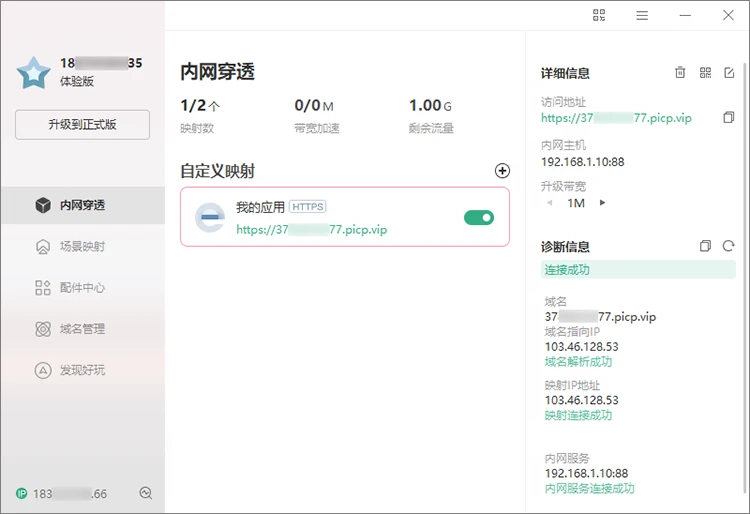Click the 内网主机 value 192.168.1.10:88
The image size is (750, 514).
click(x=583, y=162)
